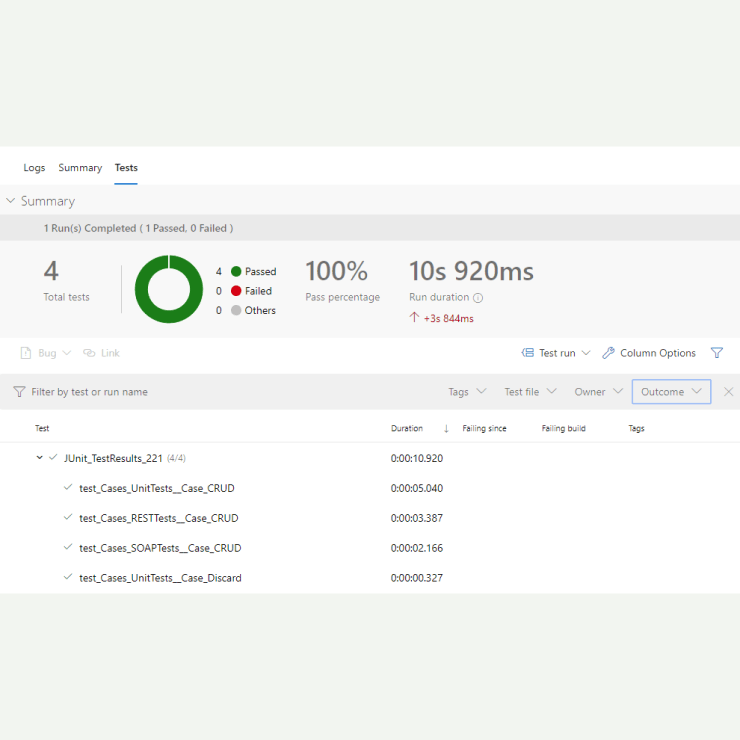Click the 10s 920ms run duration value
This screenshot has width=740, height=740.
point(471,271)
